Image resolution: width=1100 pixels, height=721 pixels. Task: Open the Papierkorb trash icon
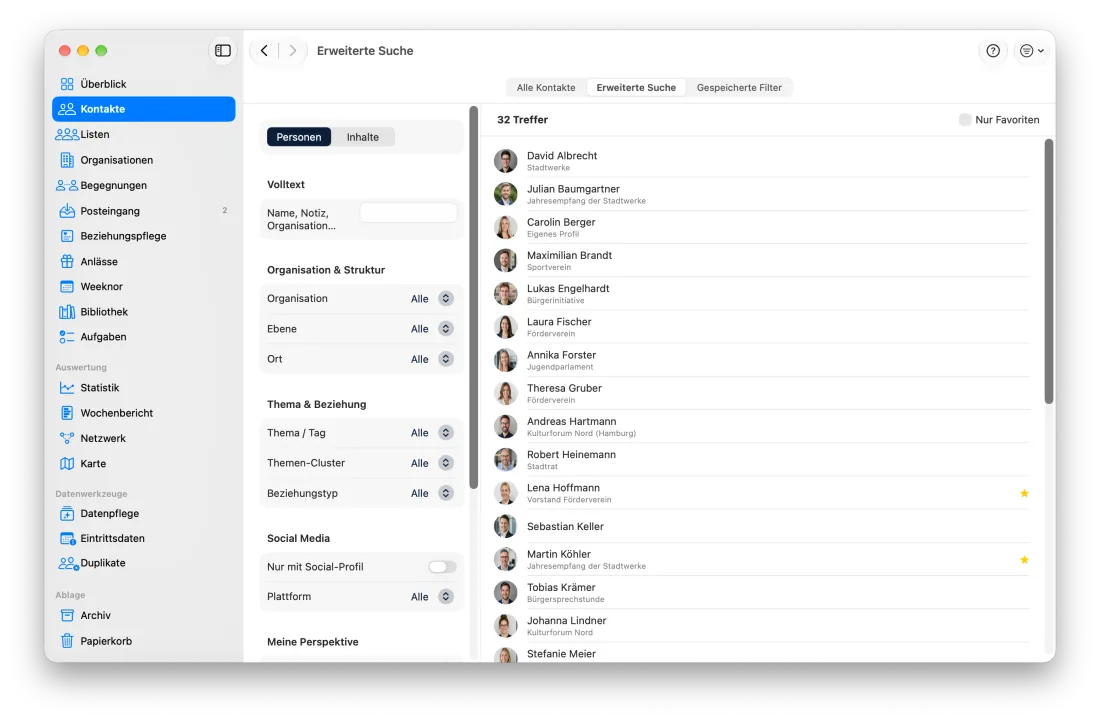point(67,640)
